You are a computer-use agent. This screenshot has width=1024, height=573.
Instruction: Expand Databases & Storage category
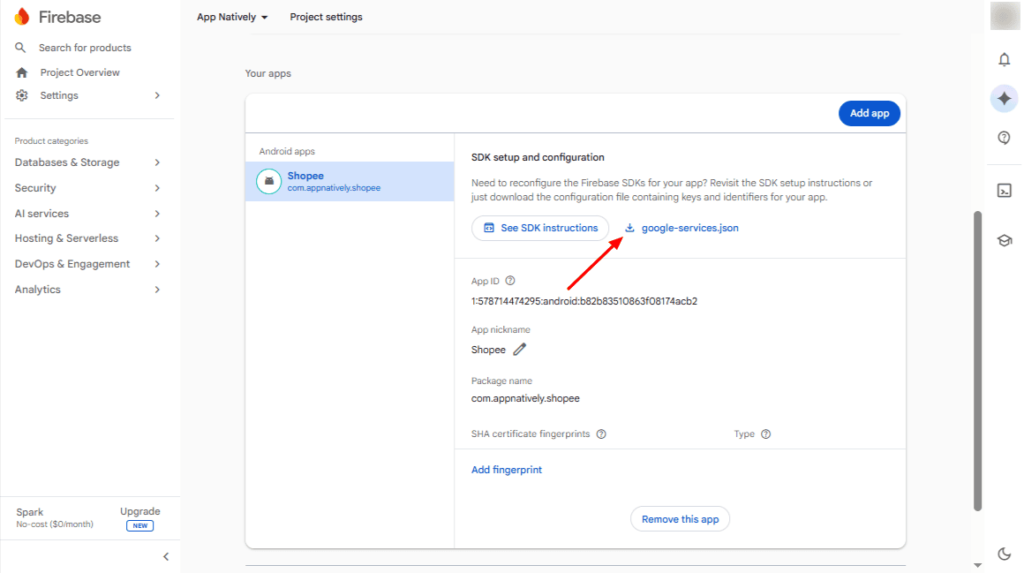(87, 162)
